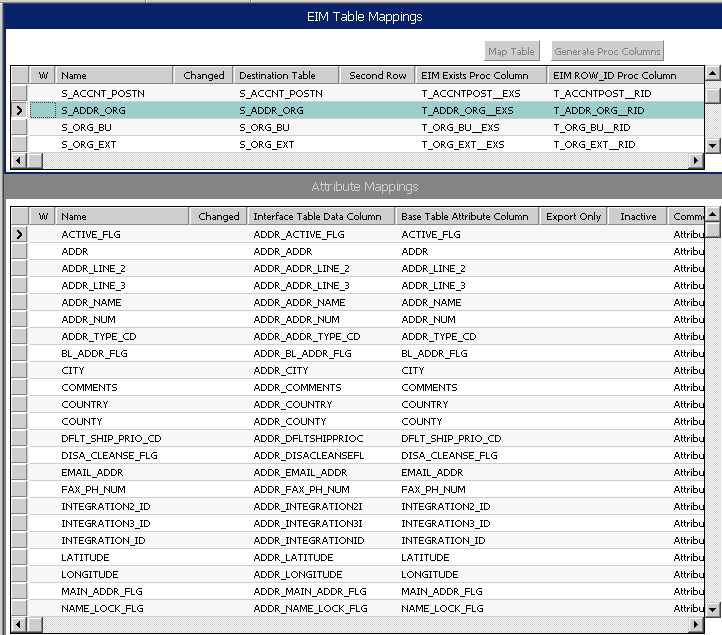Click the Second Row column header
This screenshot has height=635, width=722.
click(377, 75)
